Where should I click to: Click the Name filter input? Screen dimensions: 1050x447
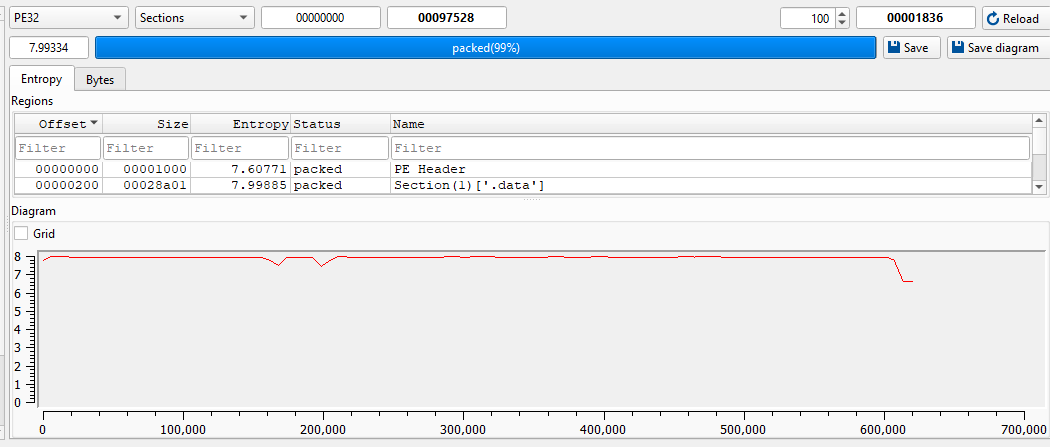[709, 148]
